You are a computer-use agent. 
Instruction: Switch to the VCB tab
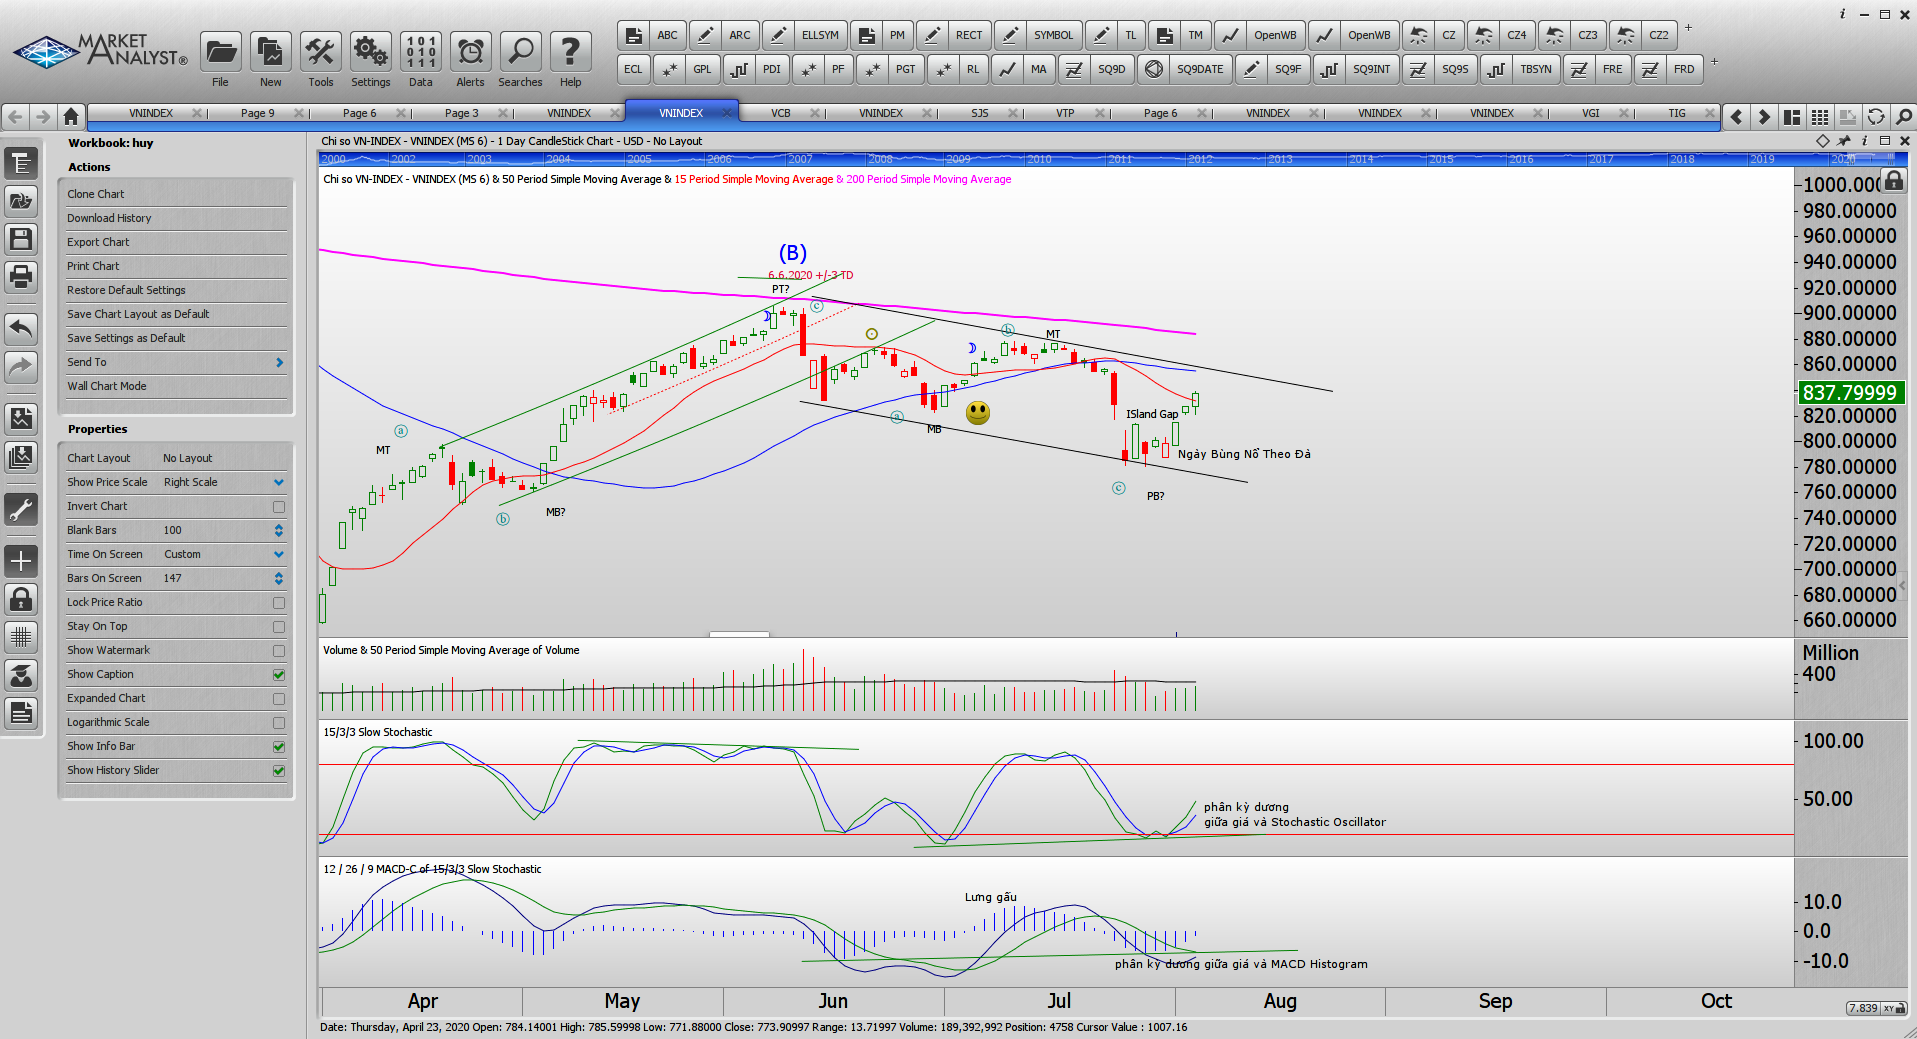pos(781,113)
